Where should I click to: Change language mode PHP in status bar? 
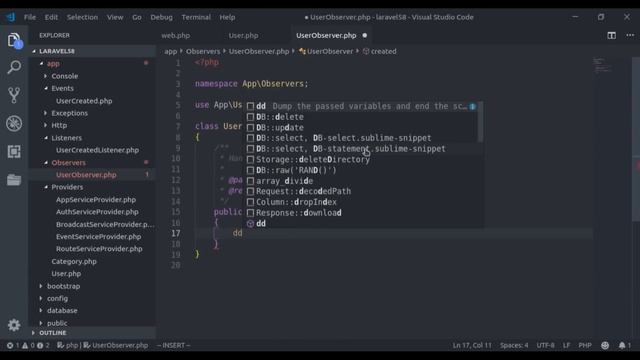[x=585, y=345]
